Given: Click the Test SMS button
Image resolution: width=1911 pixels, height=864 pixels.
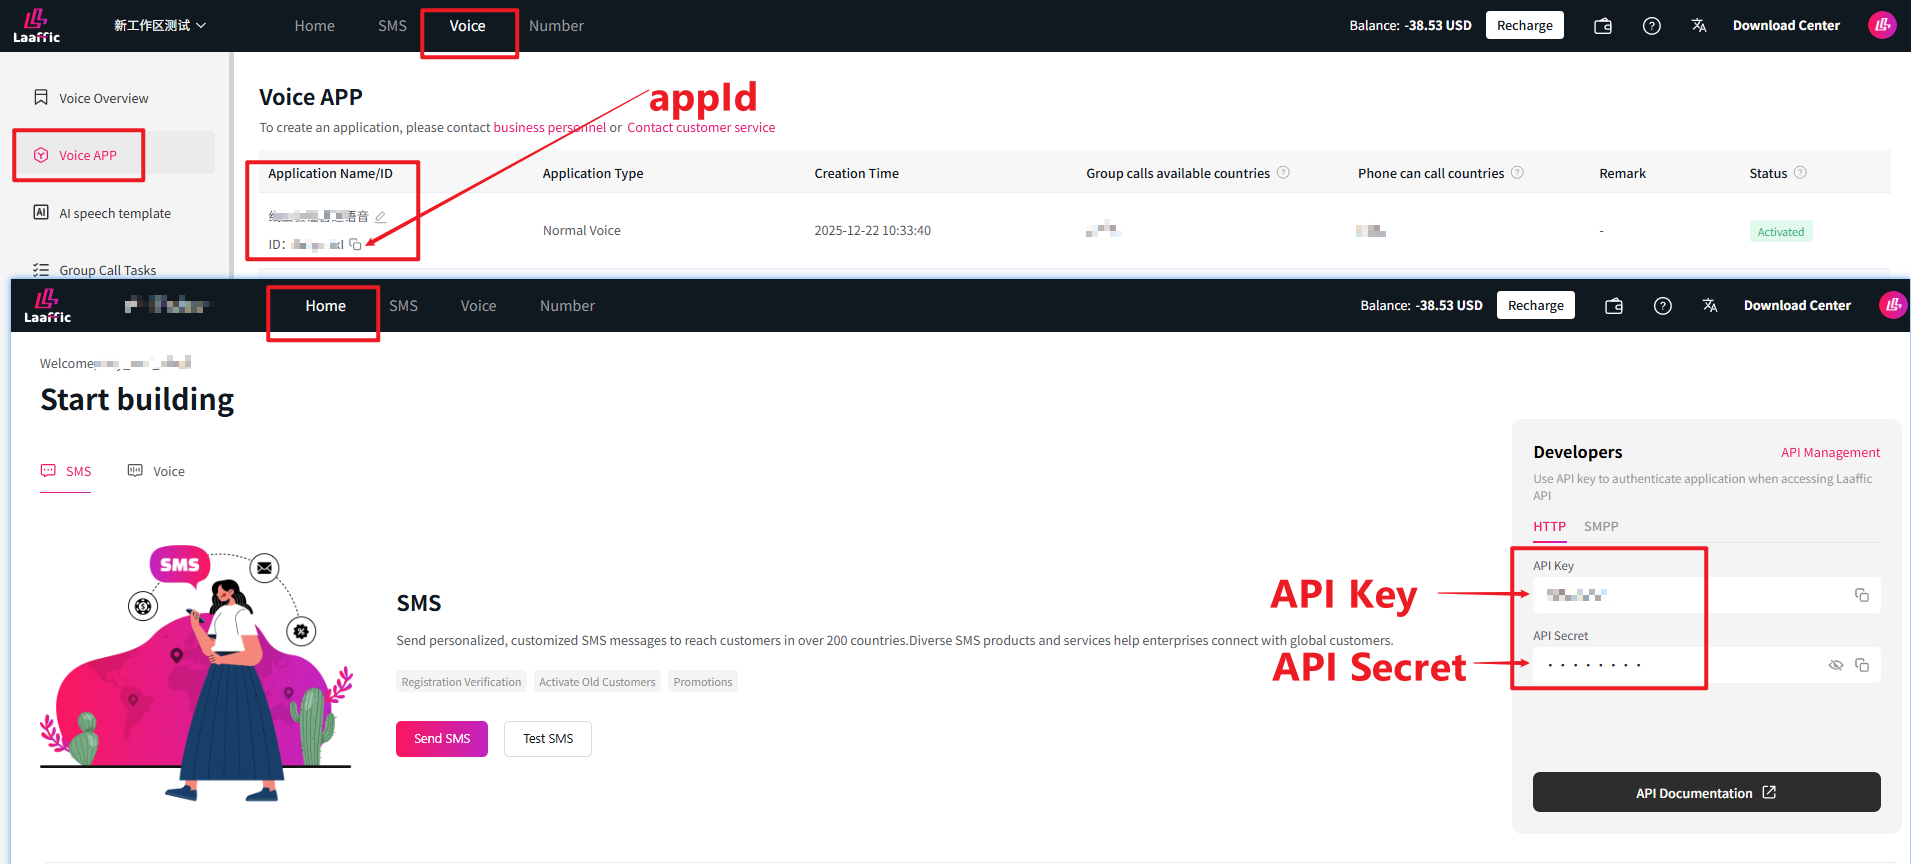Looking at the screenshot, I should pos(547,739).
